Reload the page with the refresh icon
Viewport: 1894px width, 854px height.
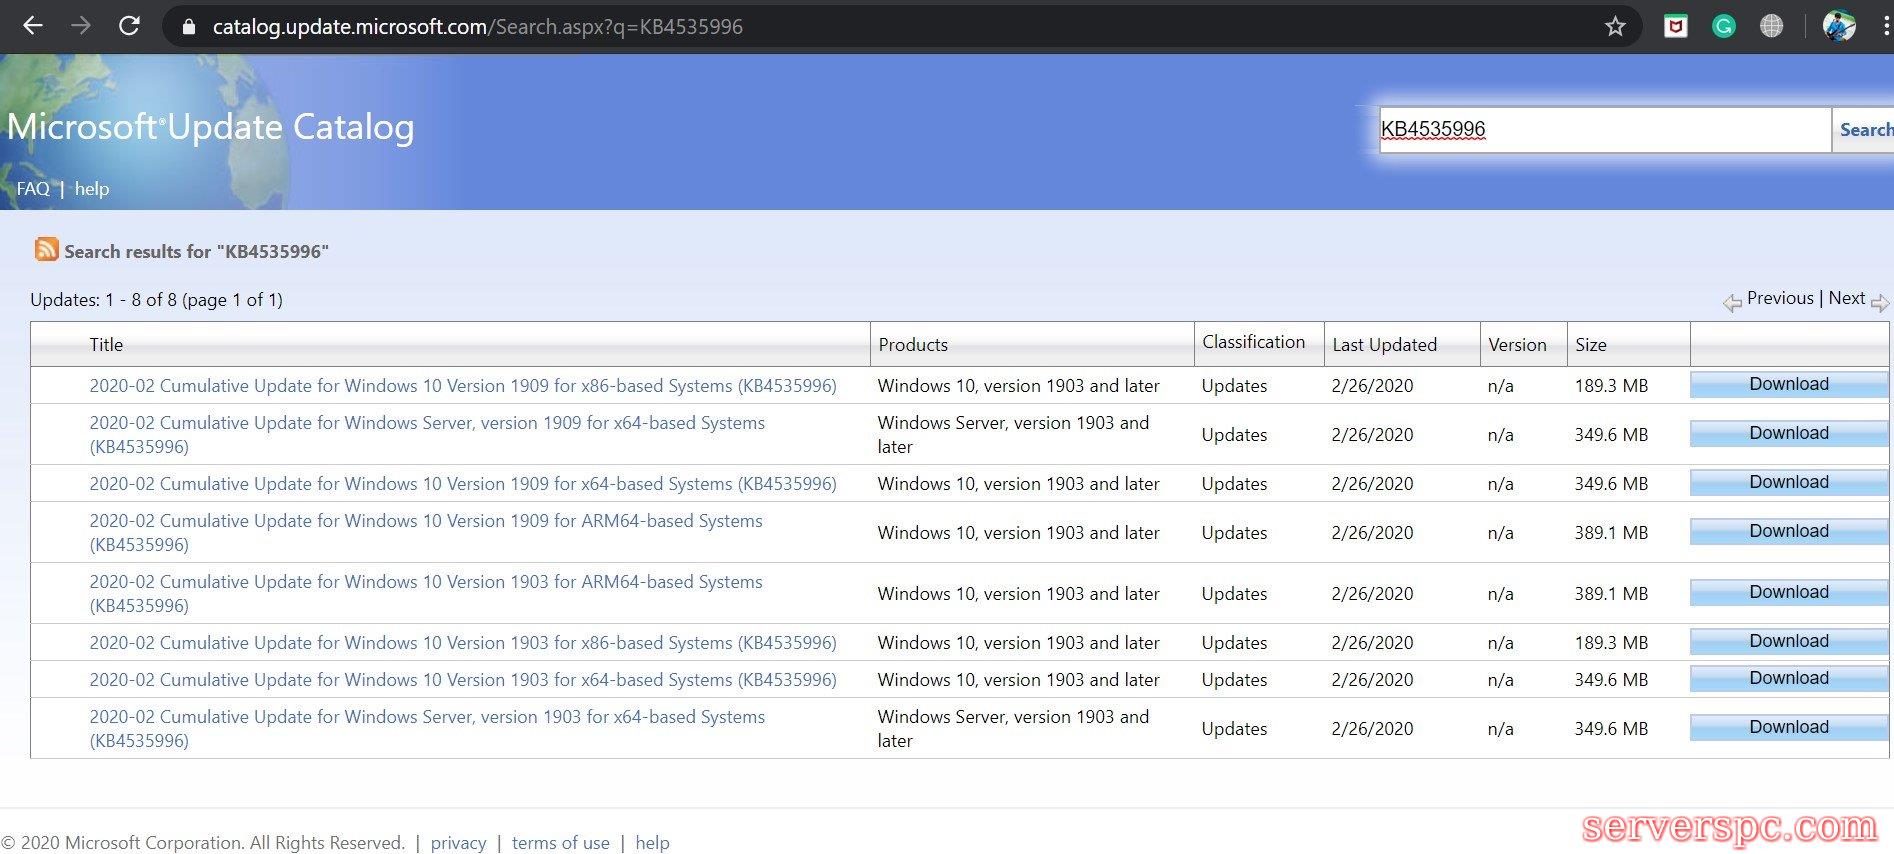point(129,26)
